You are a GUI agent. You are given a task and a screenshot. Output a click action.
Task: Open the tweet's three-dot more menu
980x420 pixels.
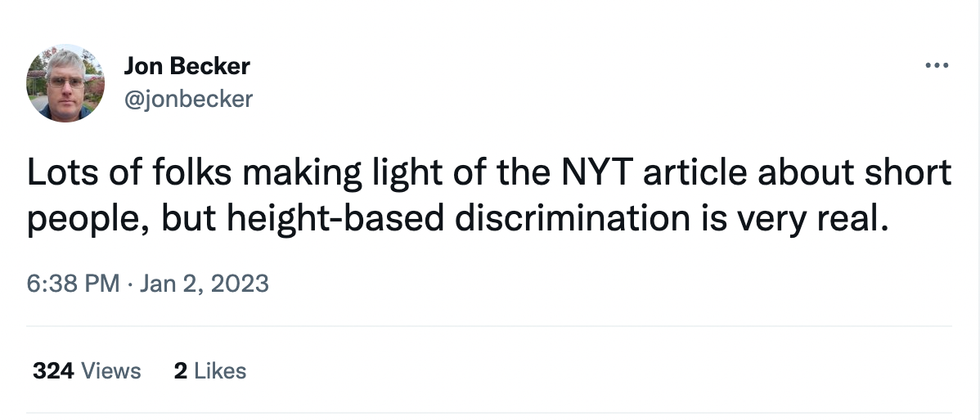click(936, 67)
